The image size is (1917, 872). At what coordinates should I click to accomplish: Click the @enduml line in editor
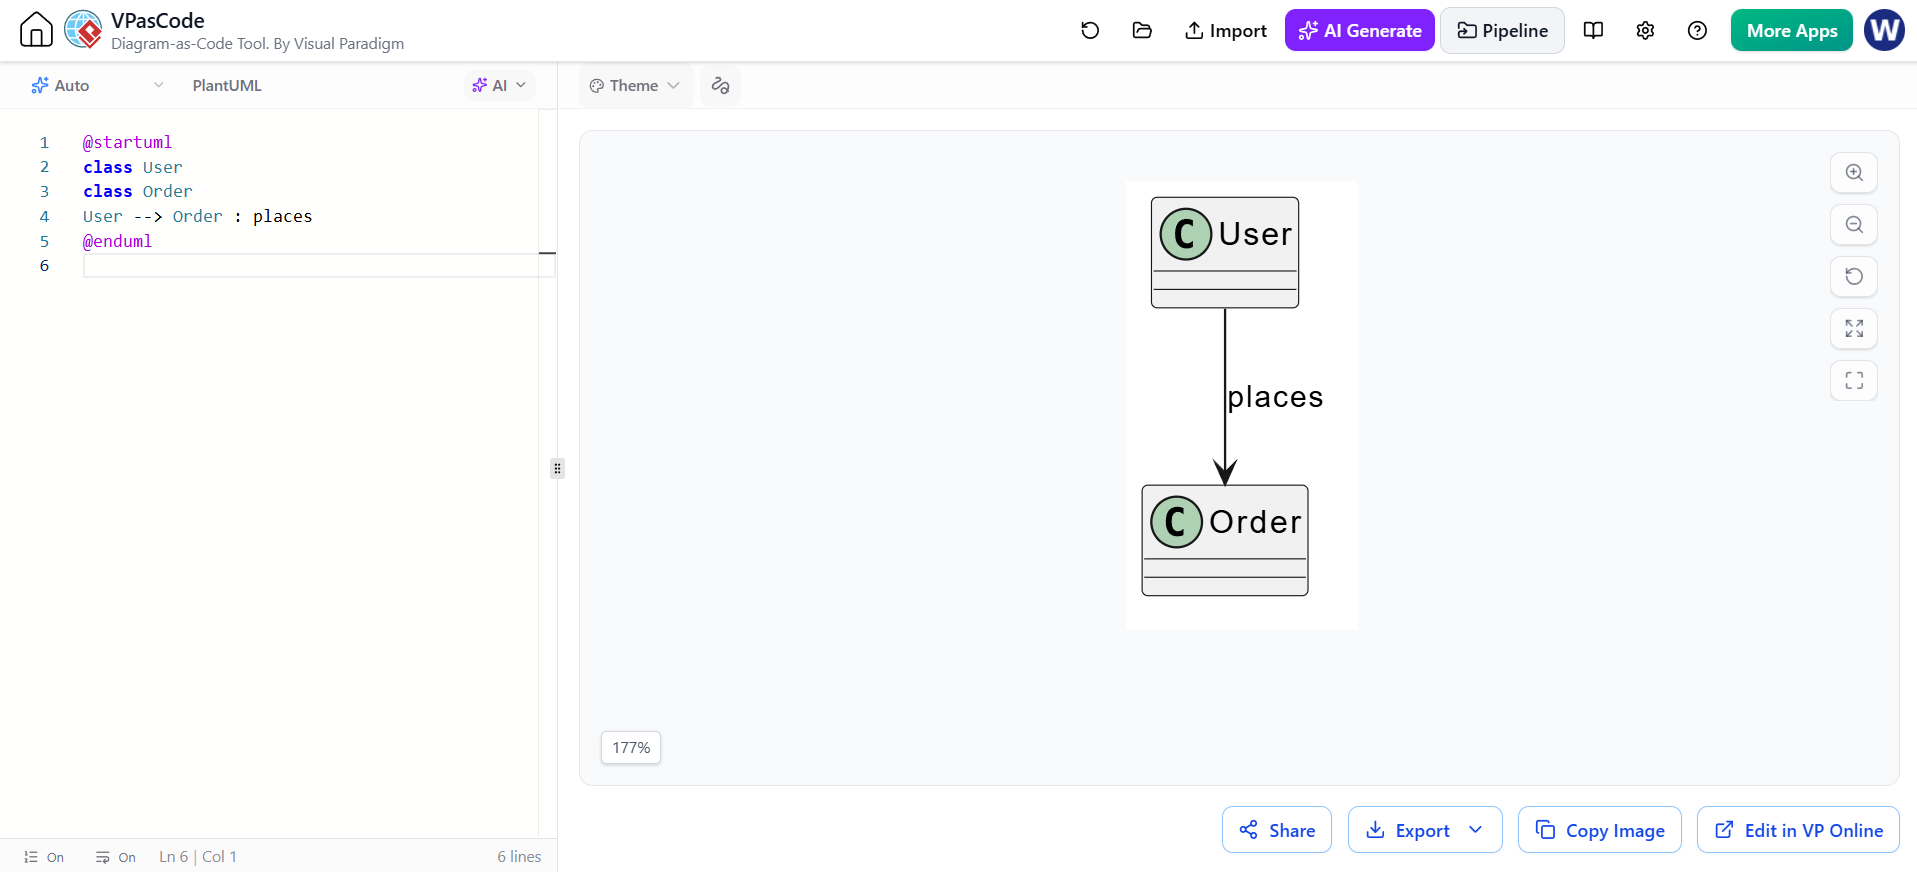pyautogui.click(x=117, y=241)
